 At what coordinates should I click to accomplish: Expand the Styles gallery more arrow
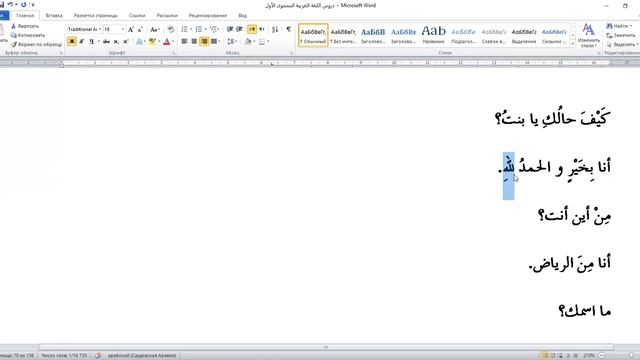[573, 44]
